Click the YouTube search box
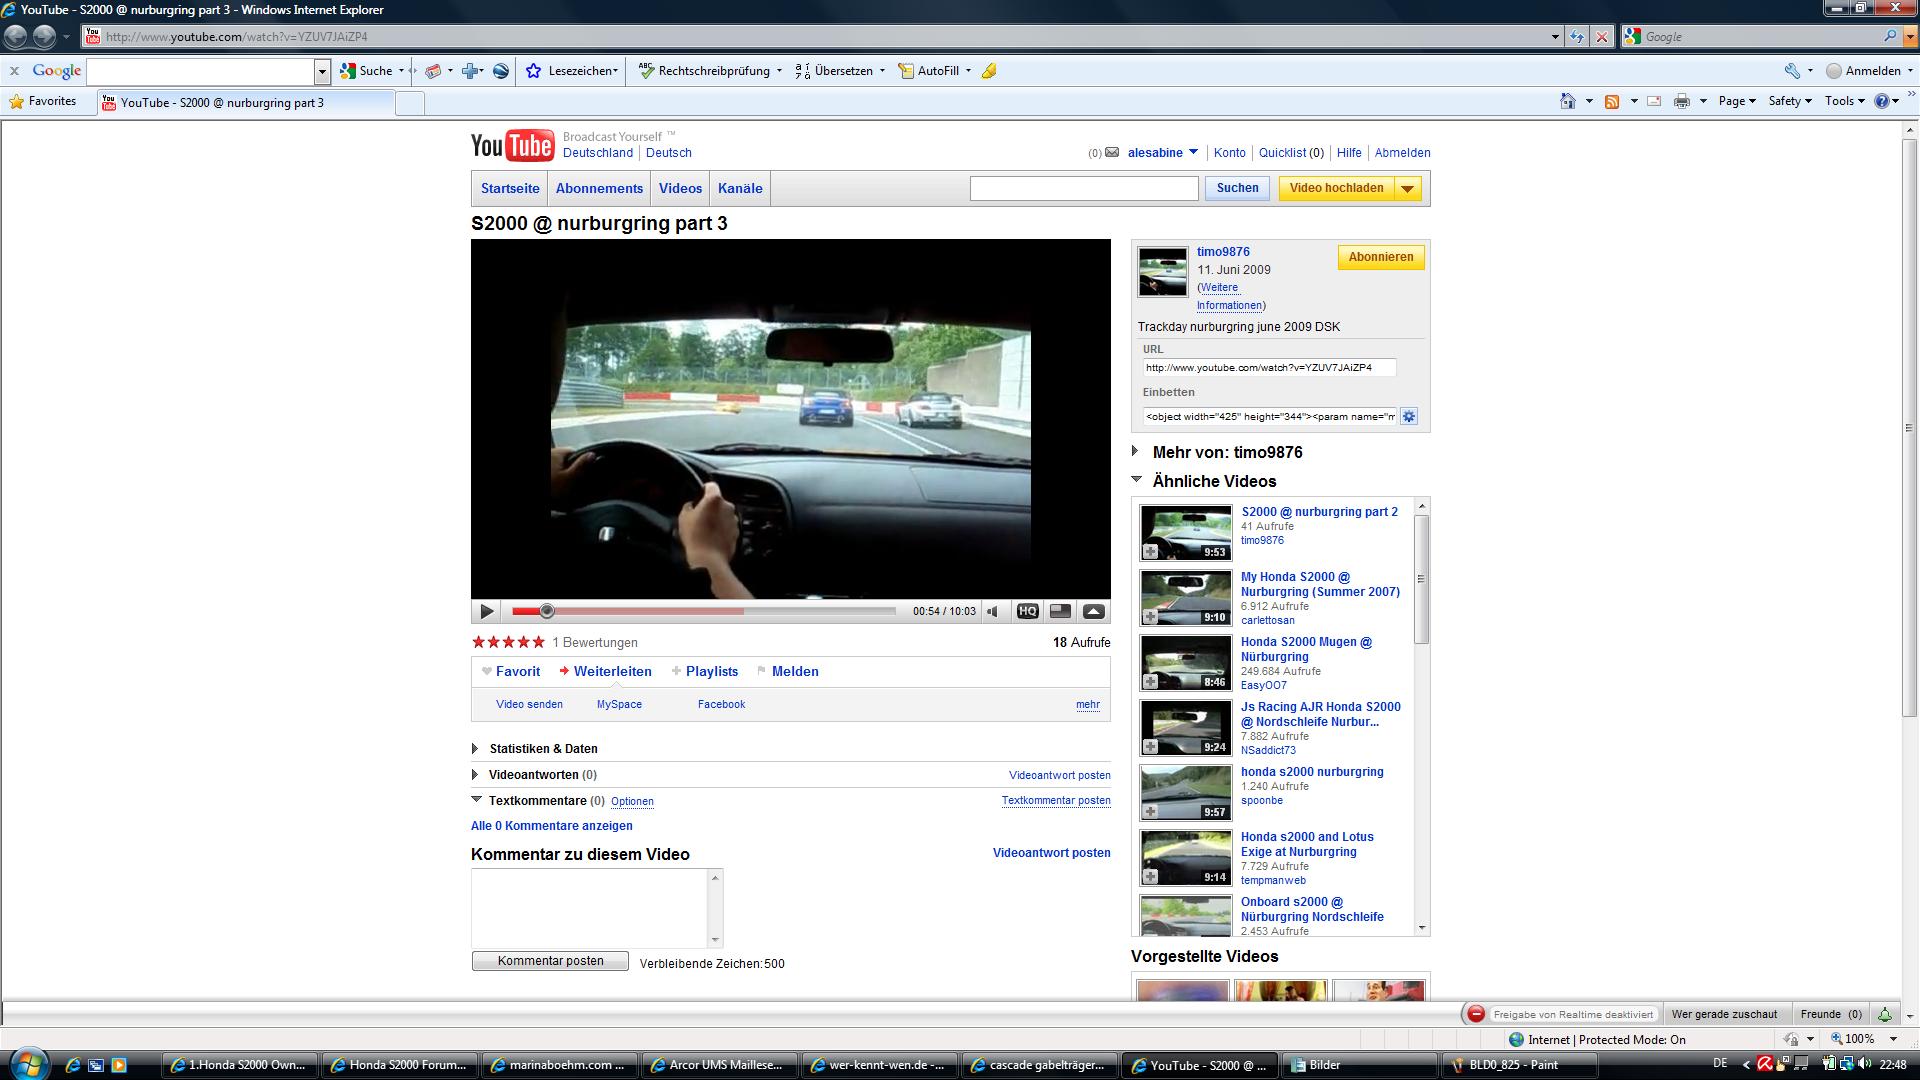 coord(1084,188)
